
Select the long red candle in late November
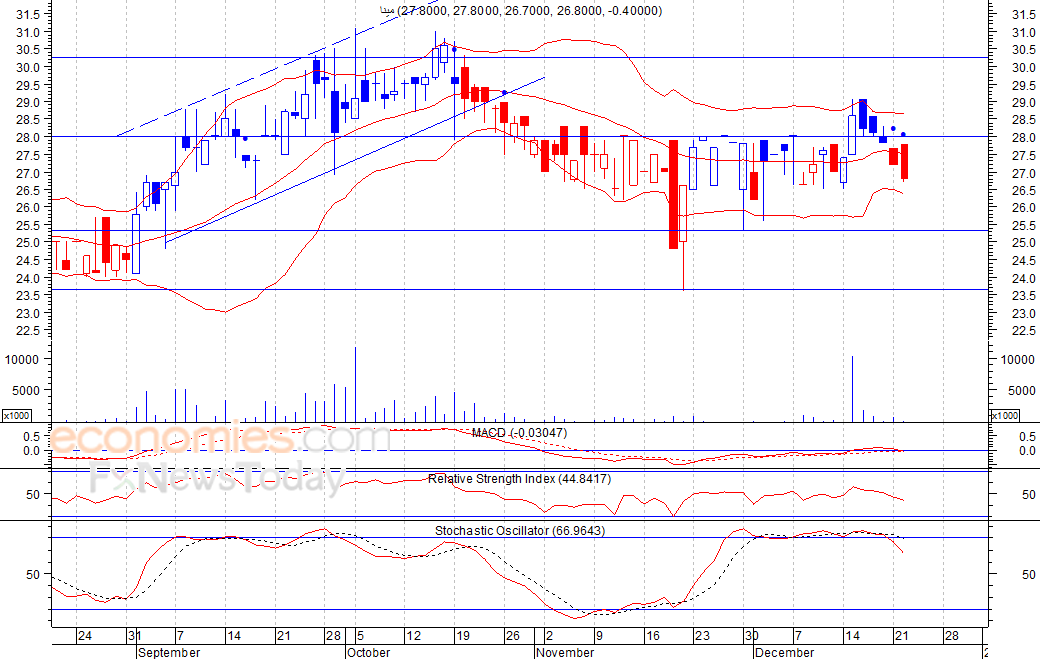coord(674,194)
